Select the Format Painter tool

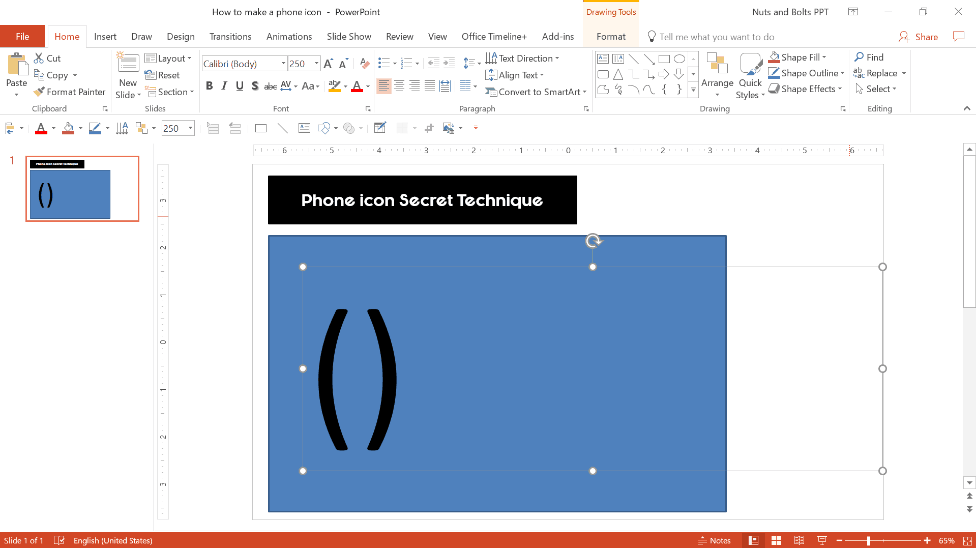tap(69, 92)
